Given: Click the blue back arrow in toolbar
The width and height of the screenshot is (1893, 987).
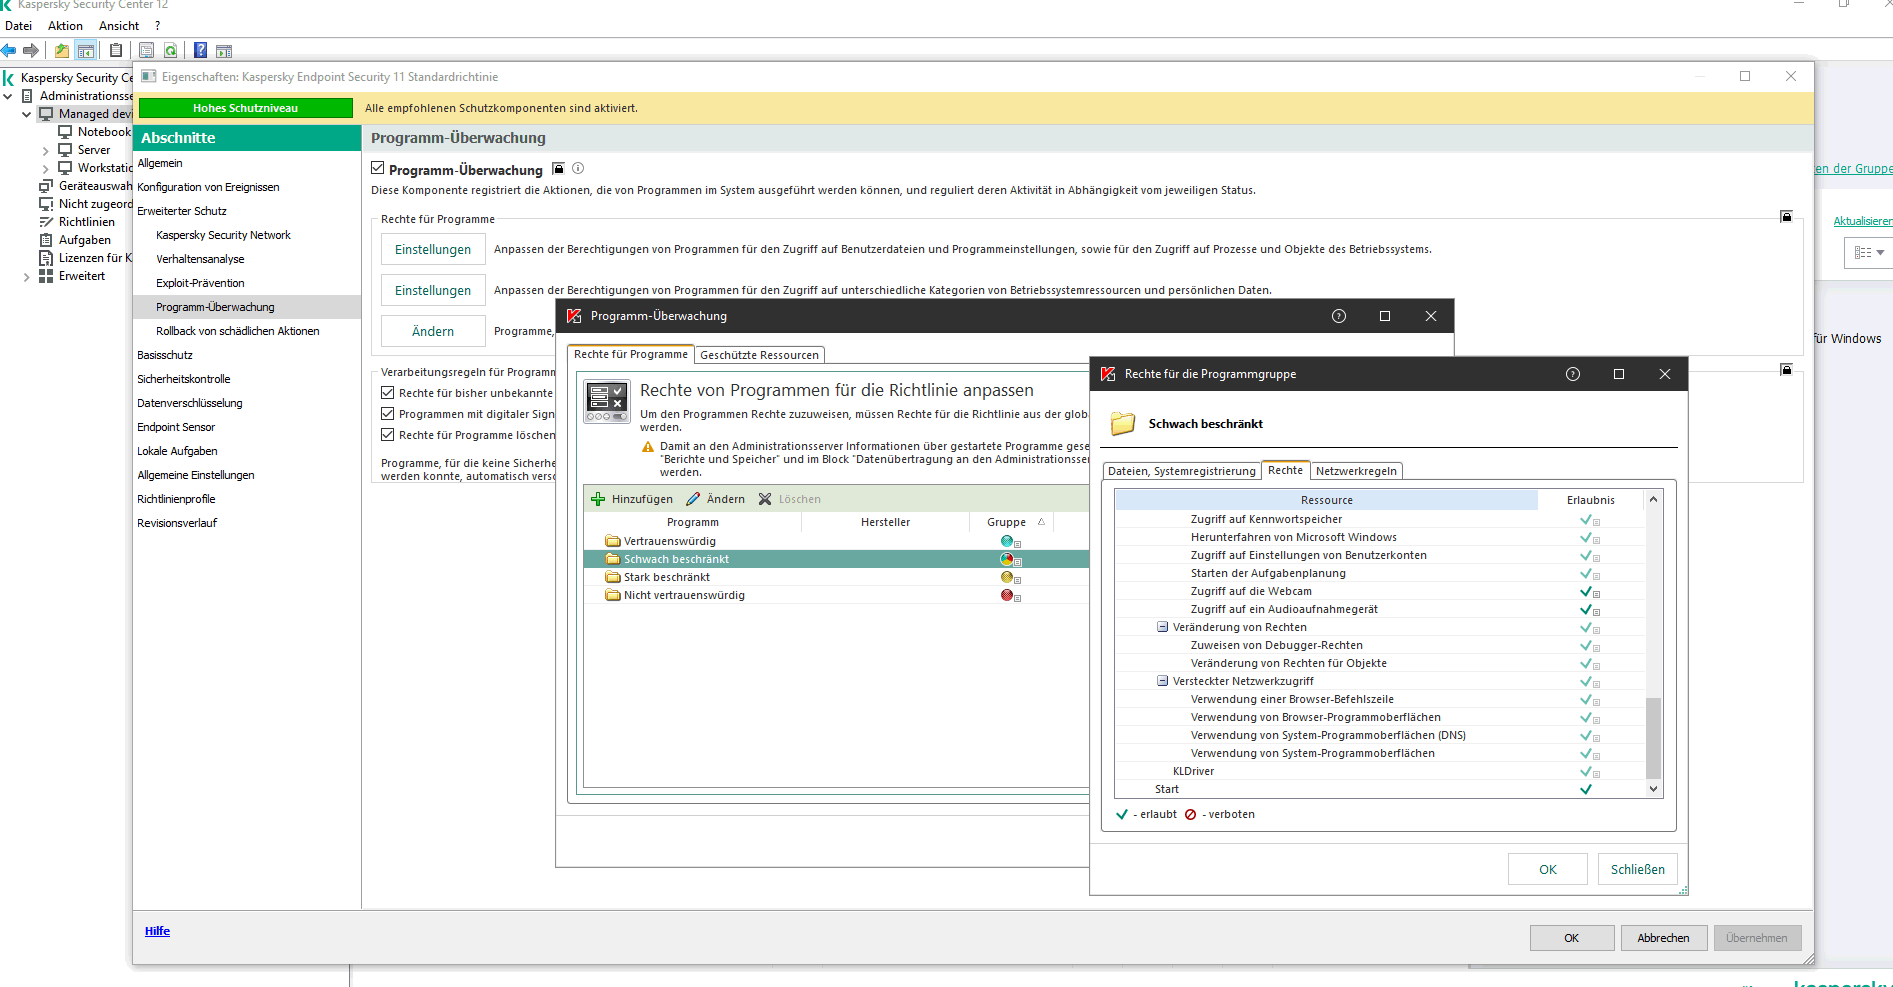Looking at the screenshot, I should click(x=9, y=50).
